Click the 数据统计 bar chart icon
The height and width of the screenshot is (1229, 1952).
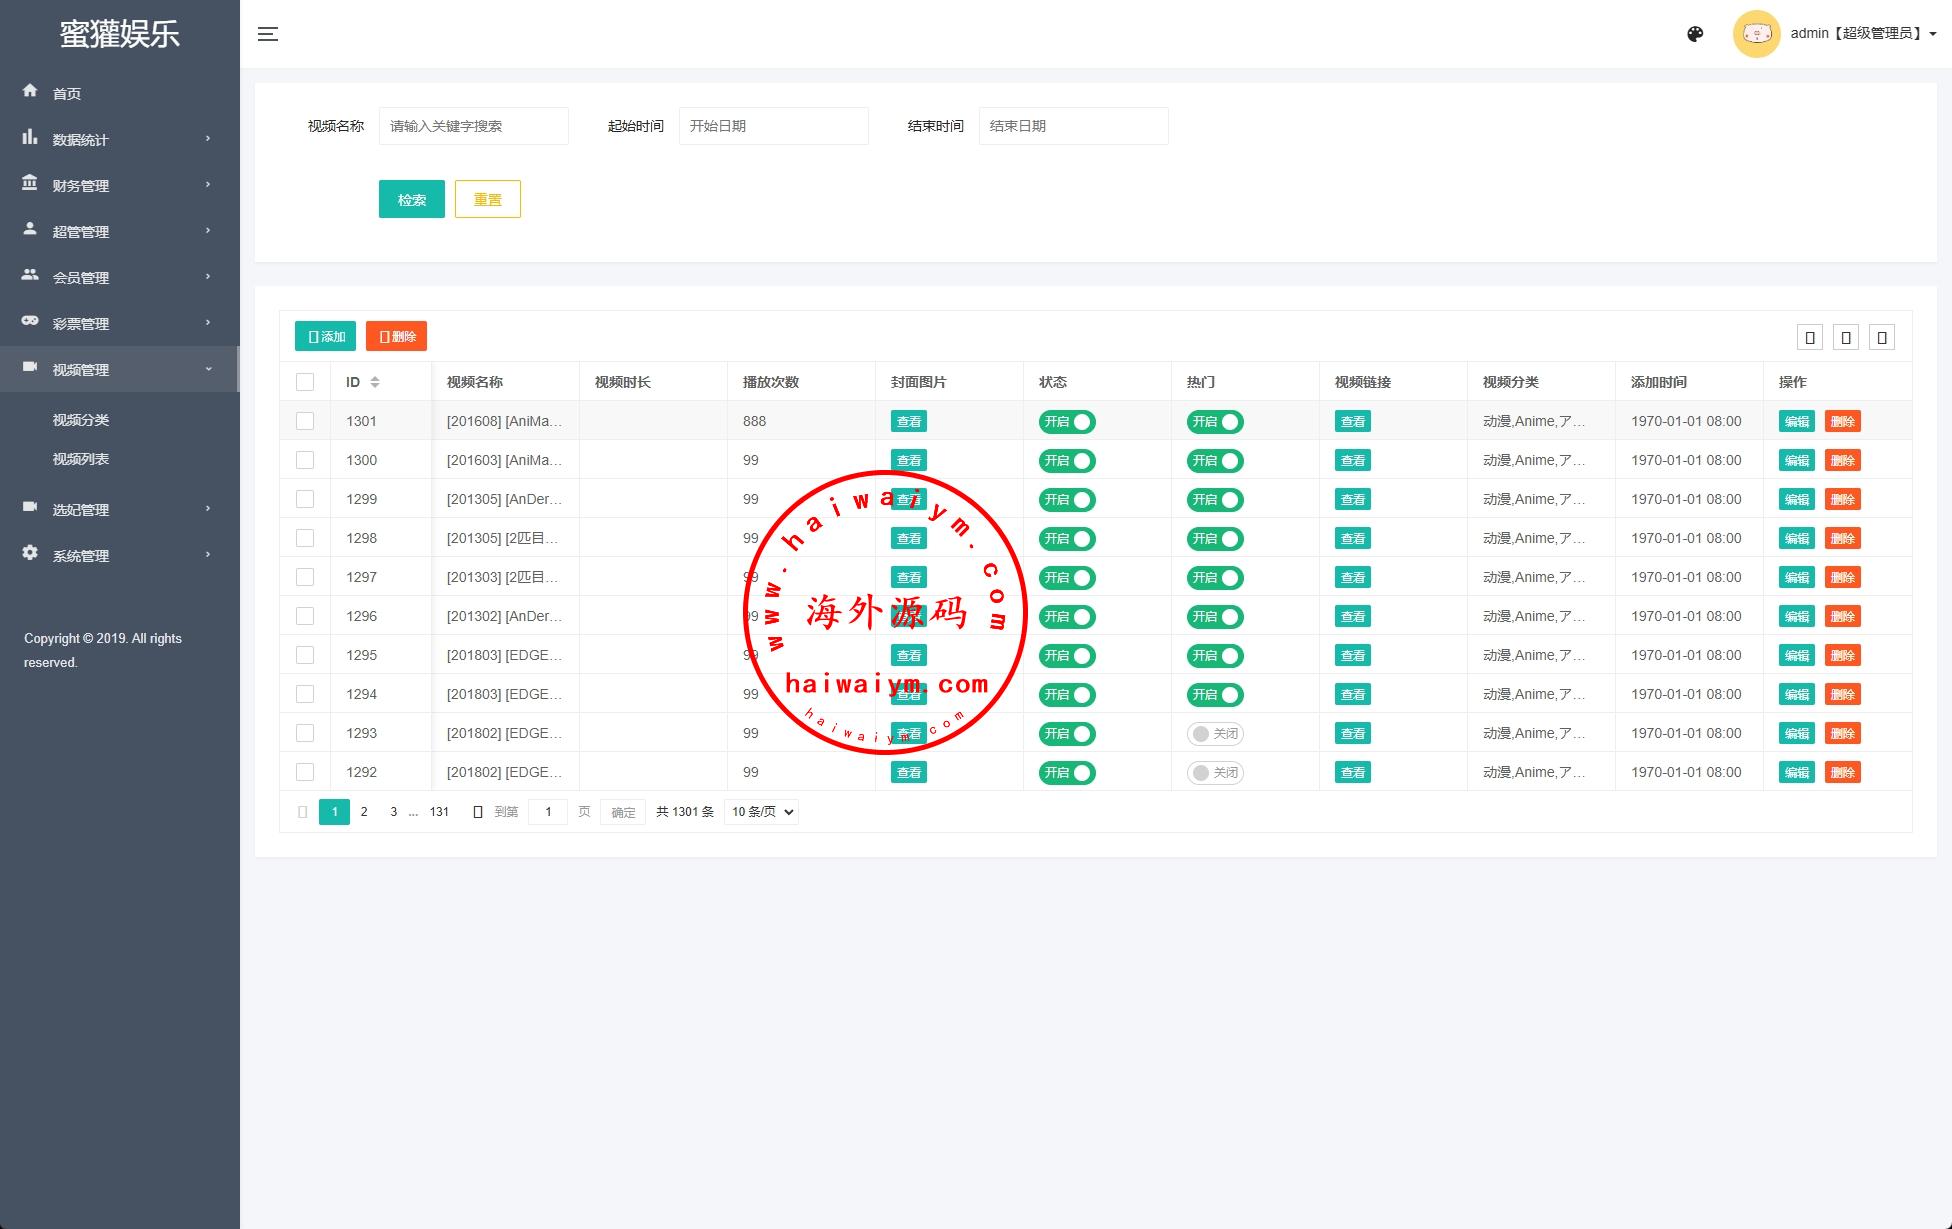[x=30, y=137]
